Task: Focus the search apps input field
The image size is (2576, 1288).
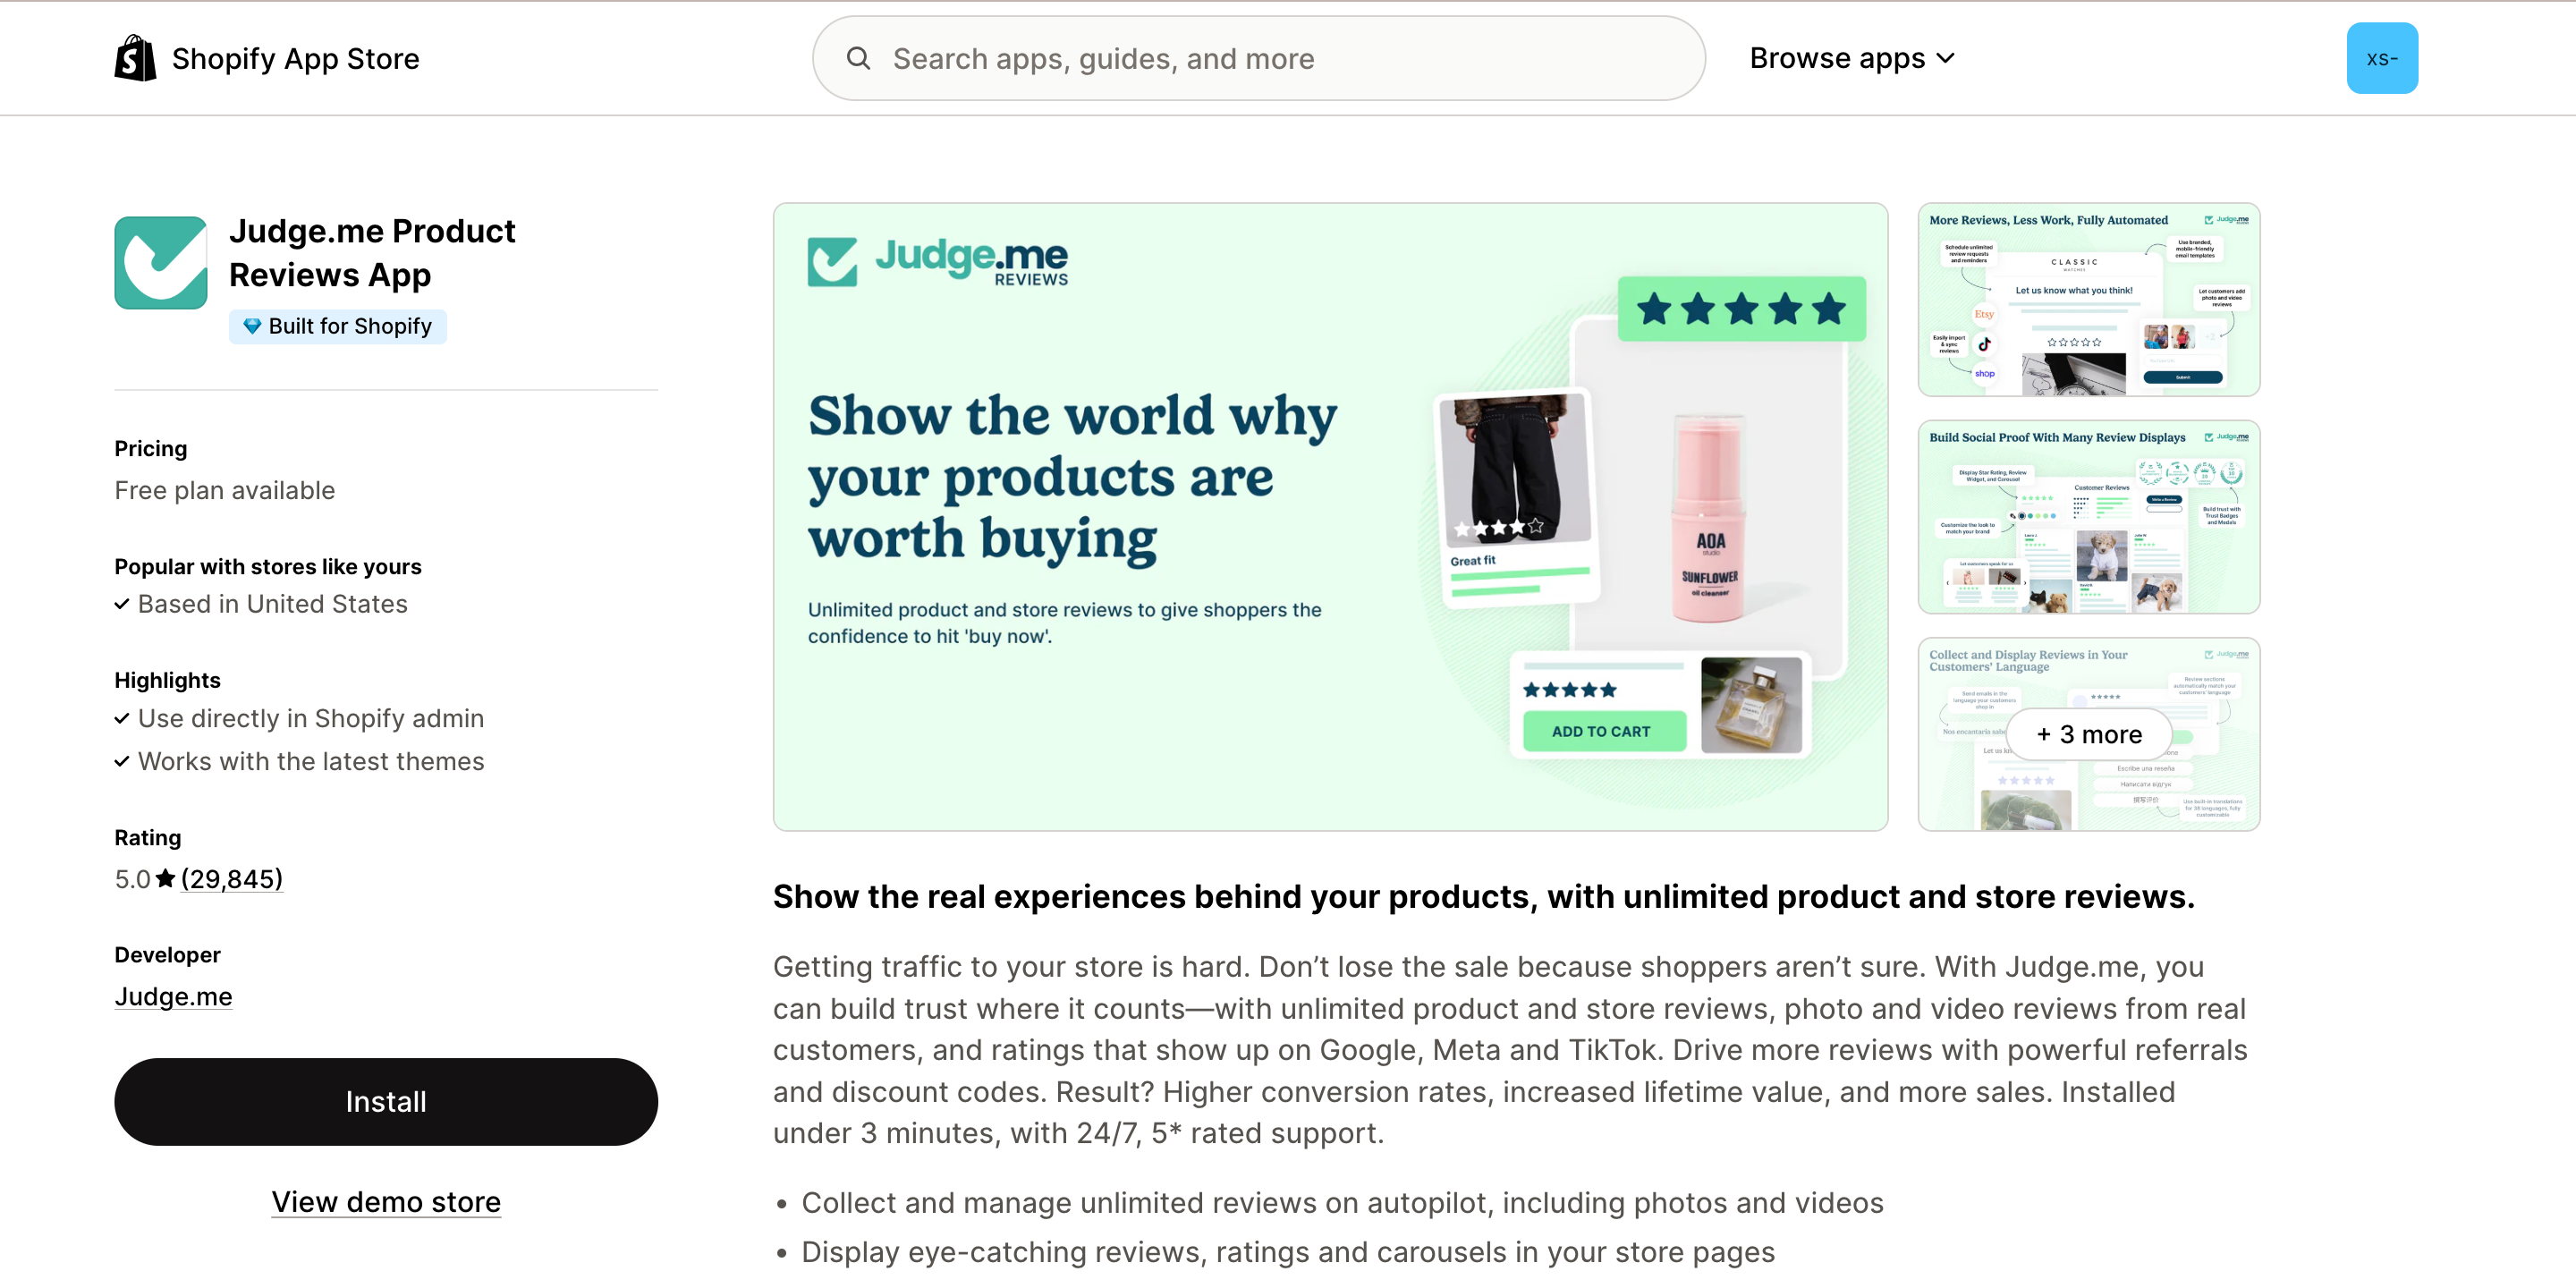Action: coord(1259,58)
